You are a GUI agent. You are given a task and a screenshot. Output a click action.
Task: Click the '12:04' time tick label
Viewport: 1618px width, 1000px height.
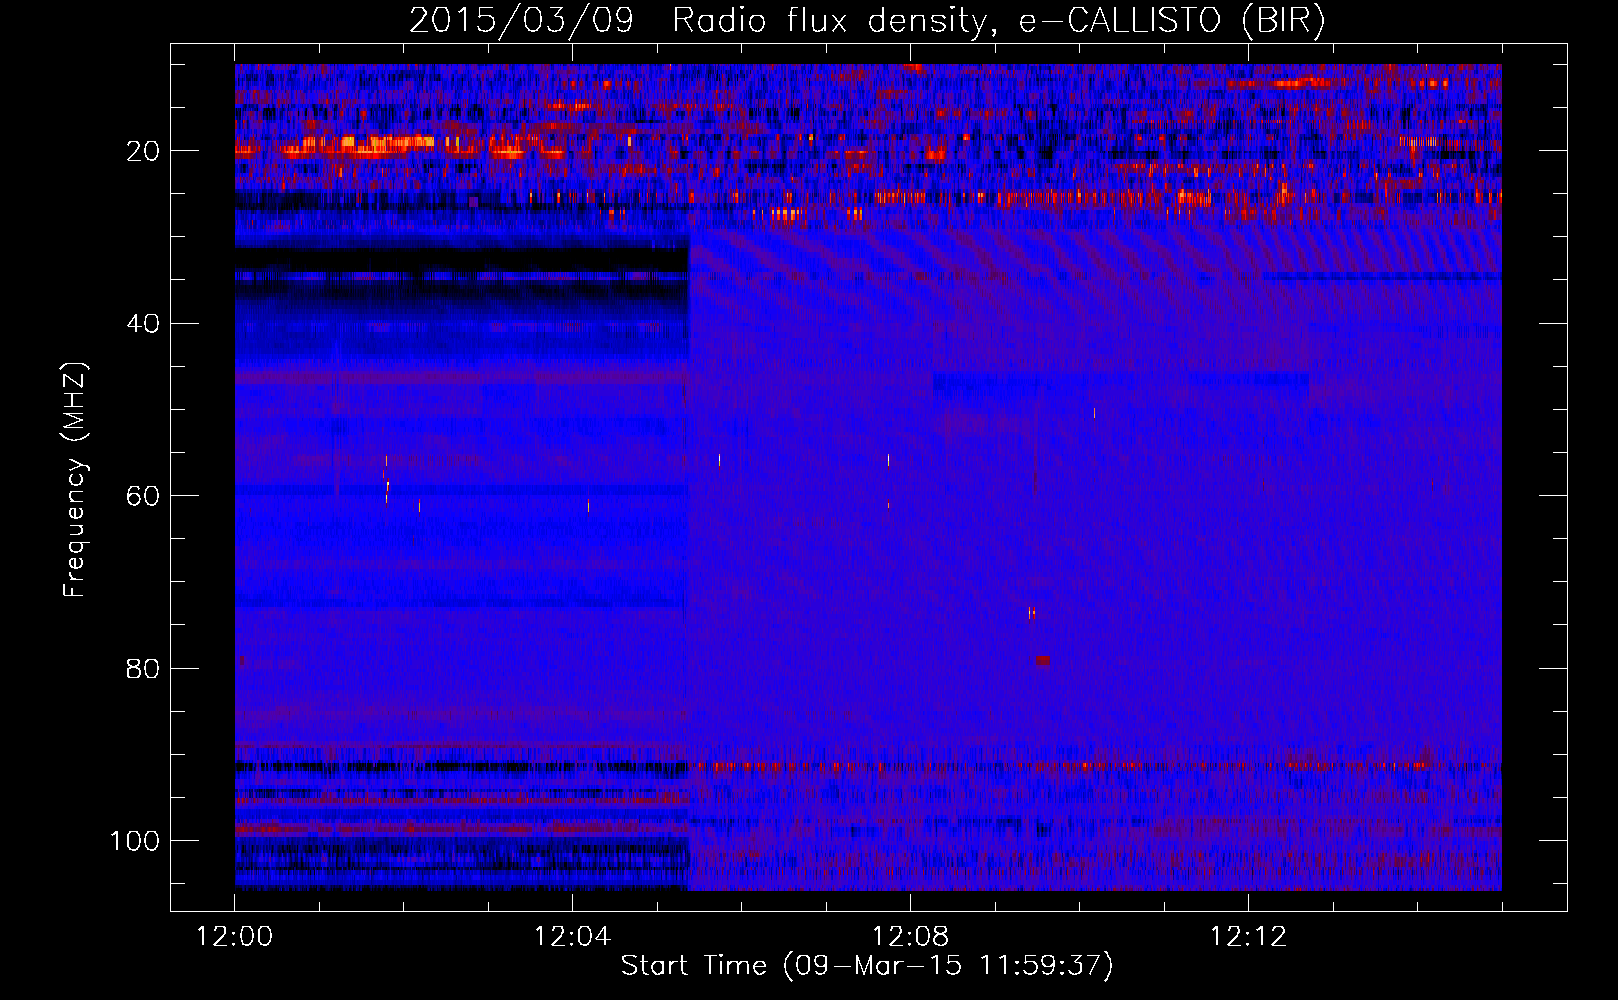click(572, 937)
